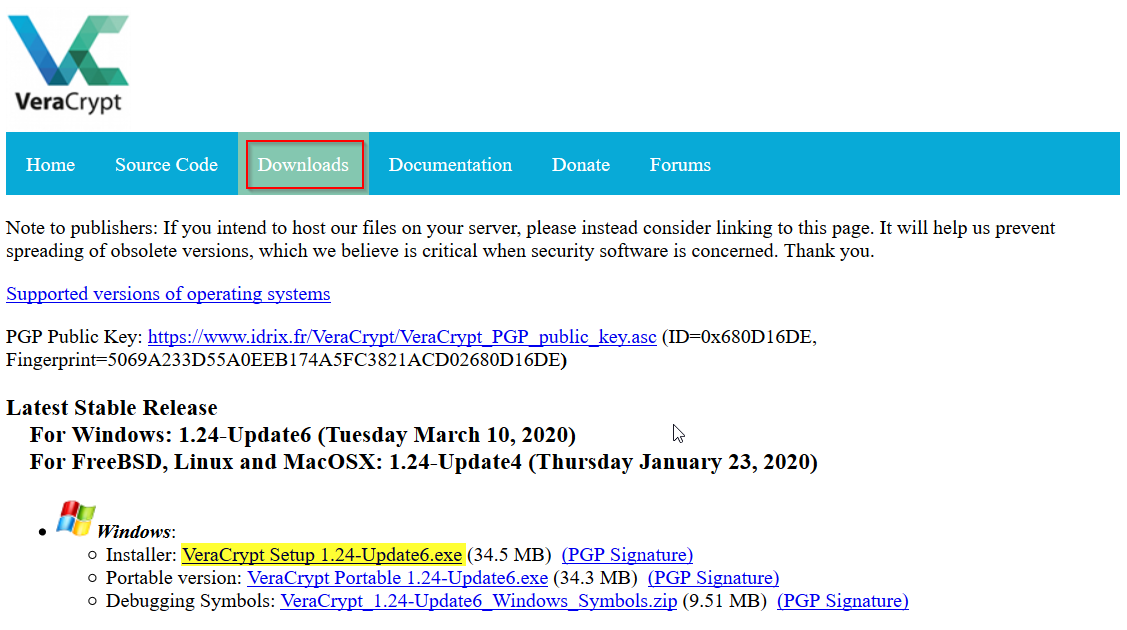Click the Donate menu item
Screen dimensions: 1127x630
pyautogui.click(x=580, y=164)
